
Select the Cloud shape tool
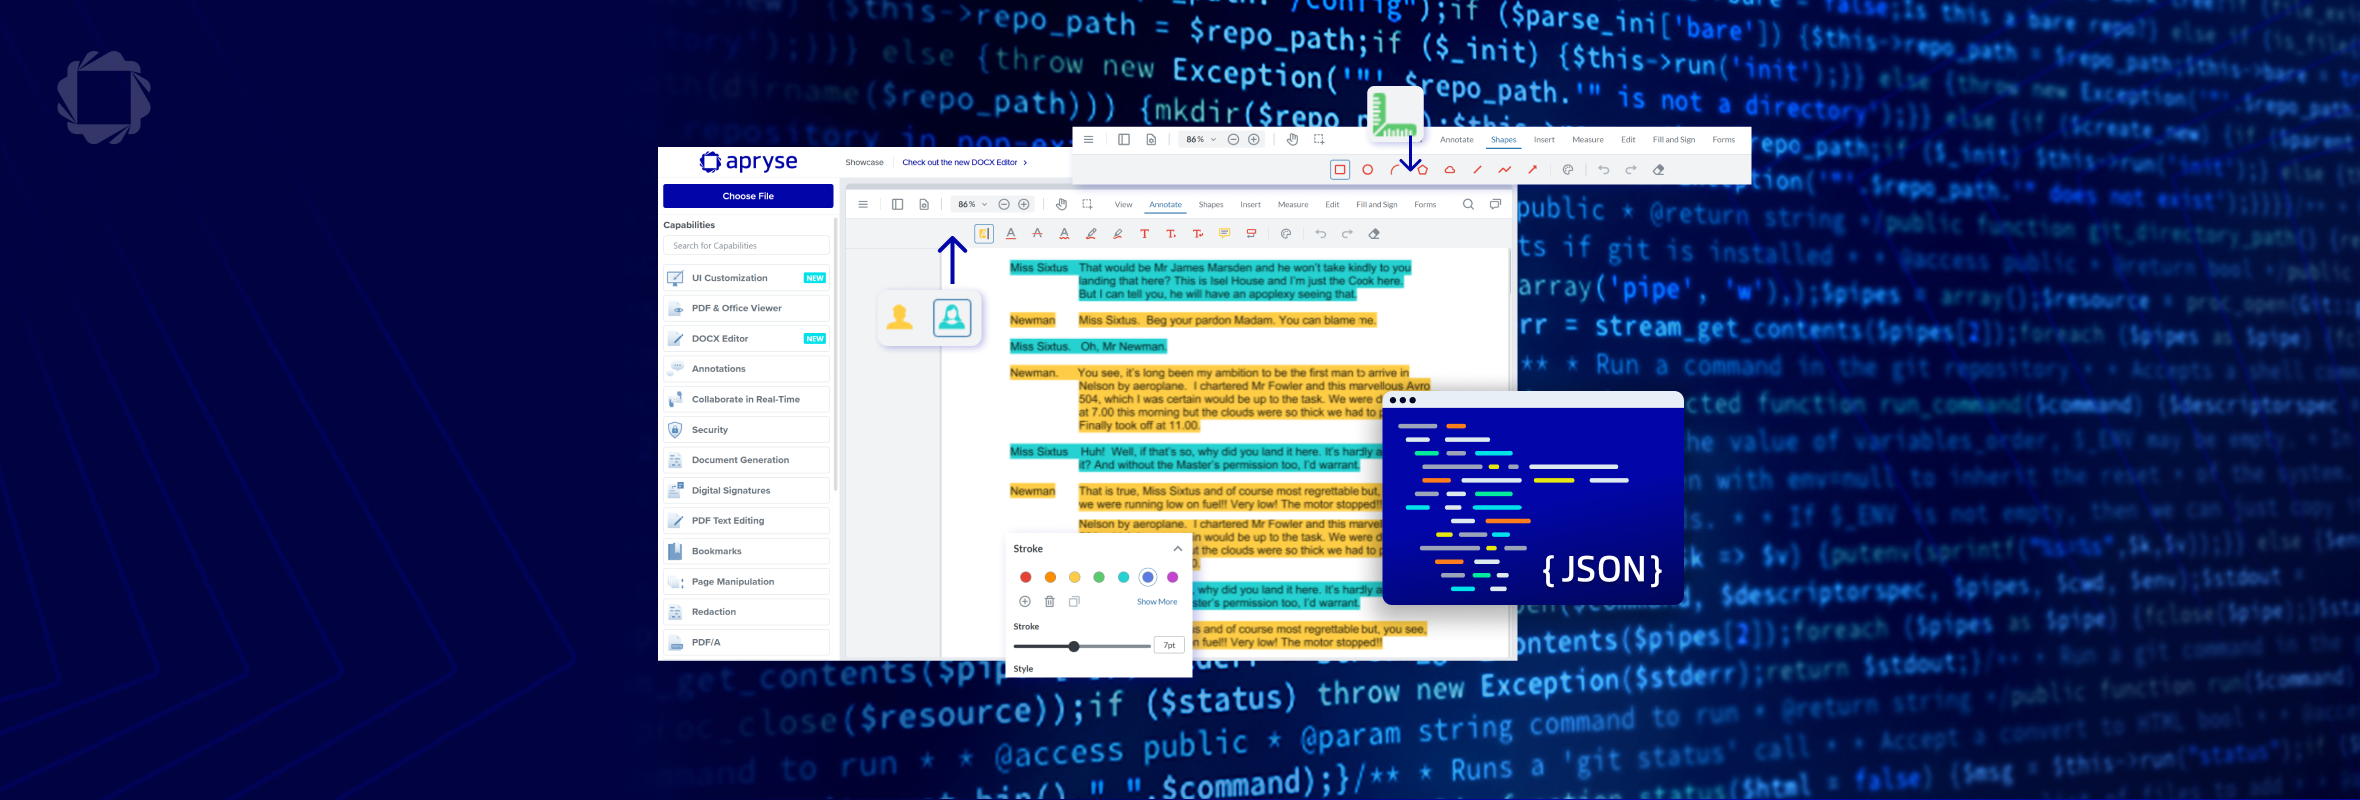click(1449, 170)
